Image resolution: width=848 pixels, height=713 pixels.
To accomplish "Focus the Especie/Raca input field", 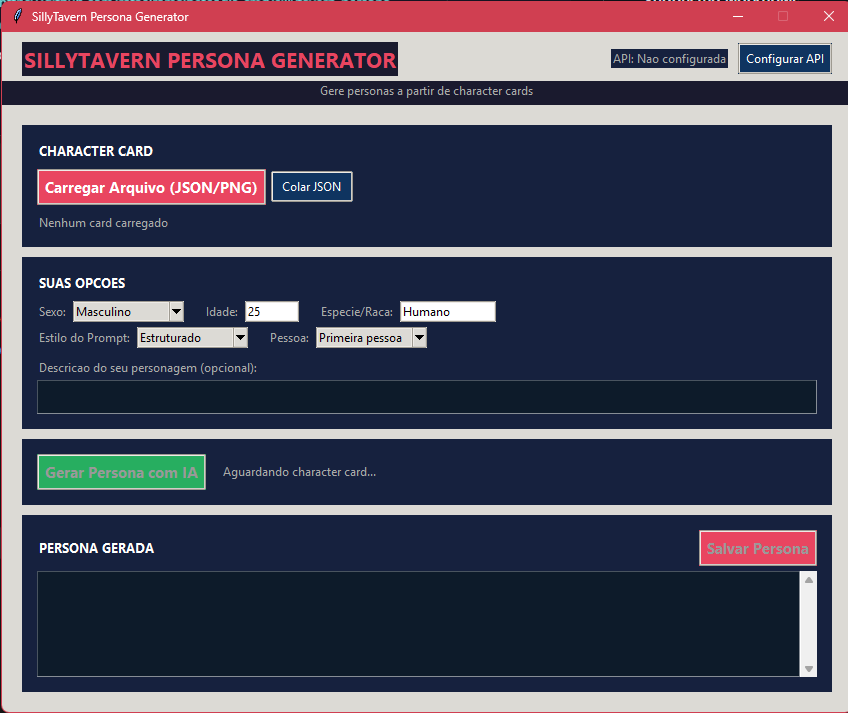I will tap(448, 312).
